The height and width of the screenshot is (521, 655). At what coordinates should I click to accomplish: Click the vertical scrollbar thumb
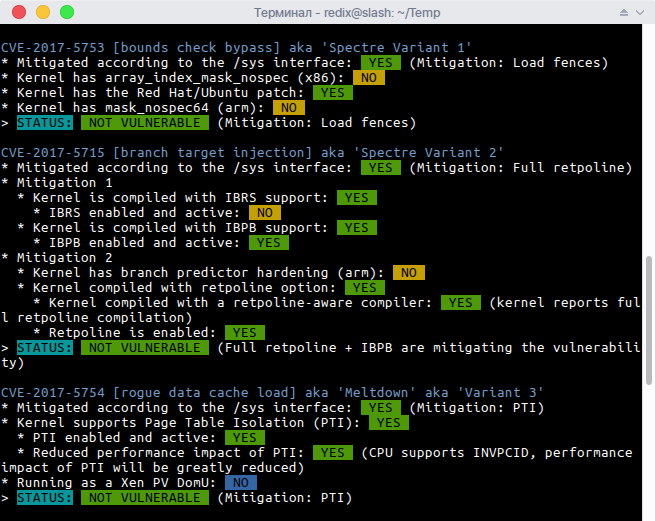[649, 320]
